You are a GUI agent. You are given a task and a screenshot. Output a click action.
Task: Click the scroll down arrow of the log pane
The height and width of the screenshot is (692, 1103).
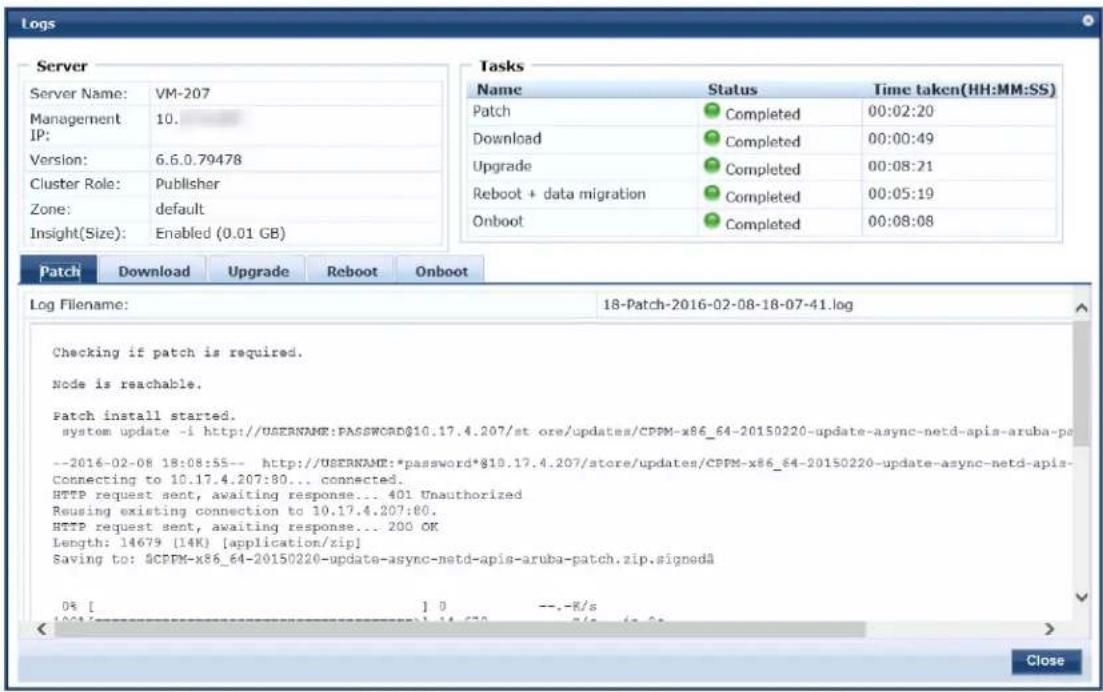pyautogui.click(x=1082, y=597)
